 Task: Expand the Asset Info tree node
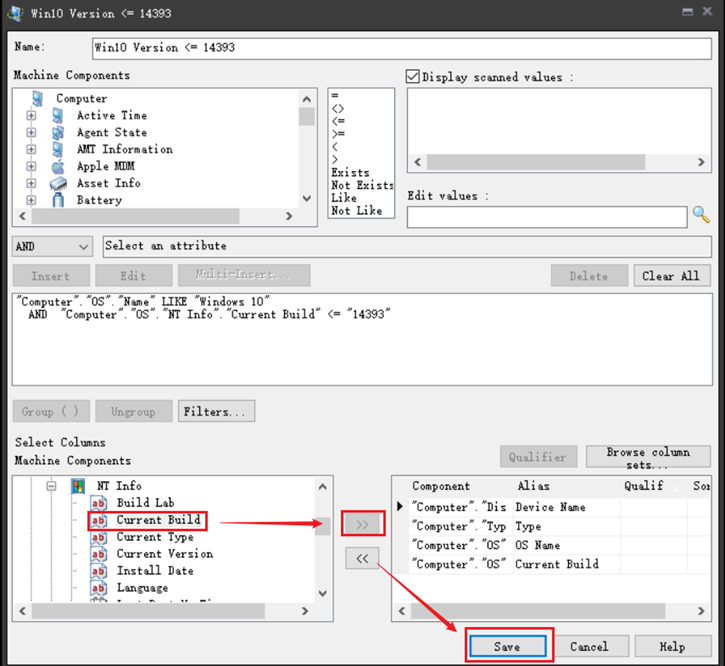pyautogui.click(x=31, y=183)
